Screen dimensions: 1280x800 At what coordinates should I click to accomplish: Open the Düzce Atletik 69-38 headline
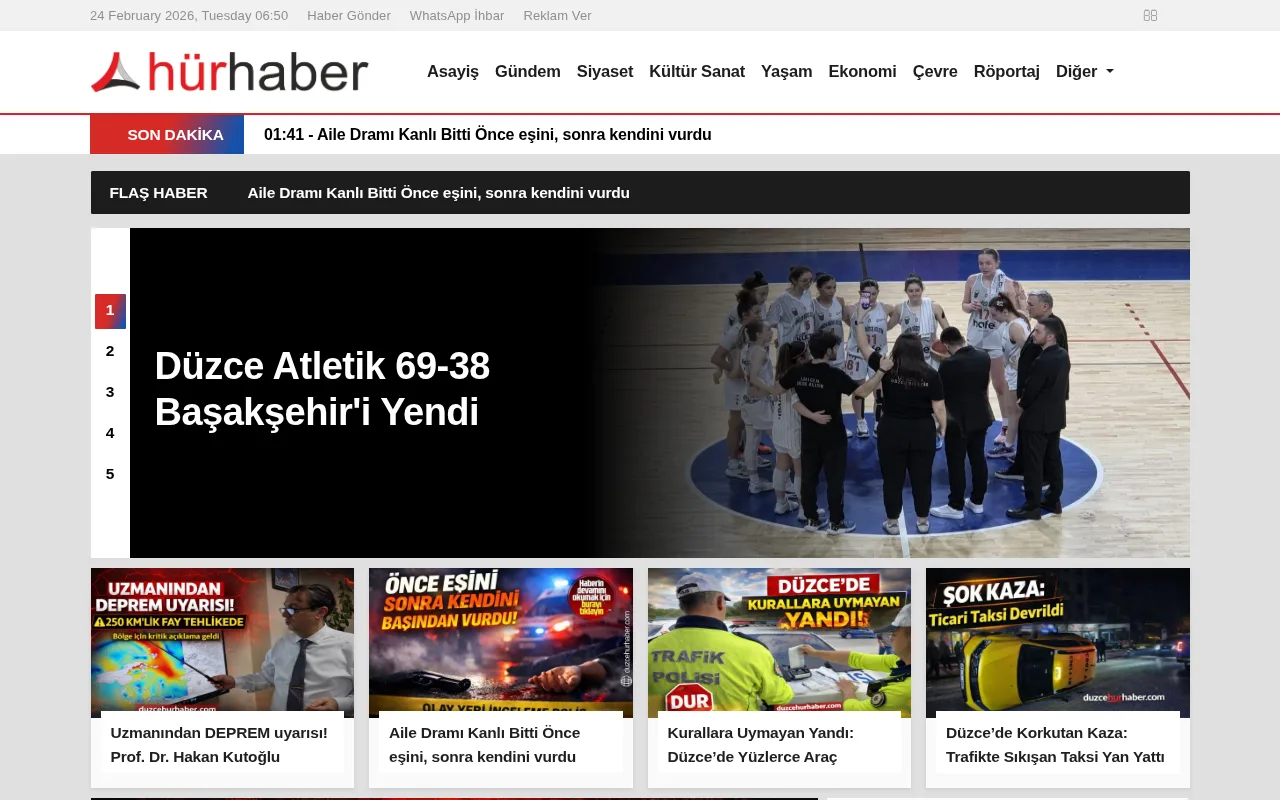[322, 389]
